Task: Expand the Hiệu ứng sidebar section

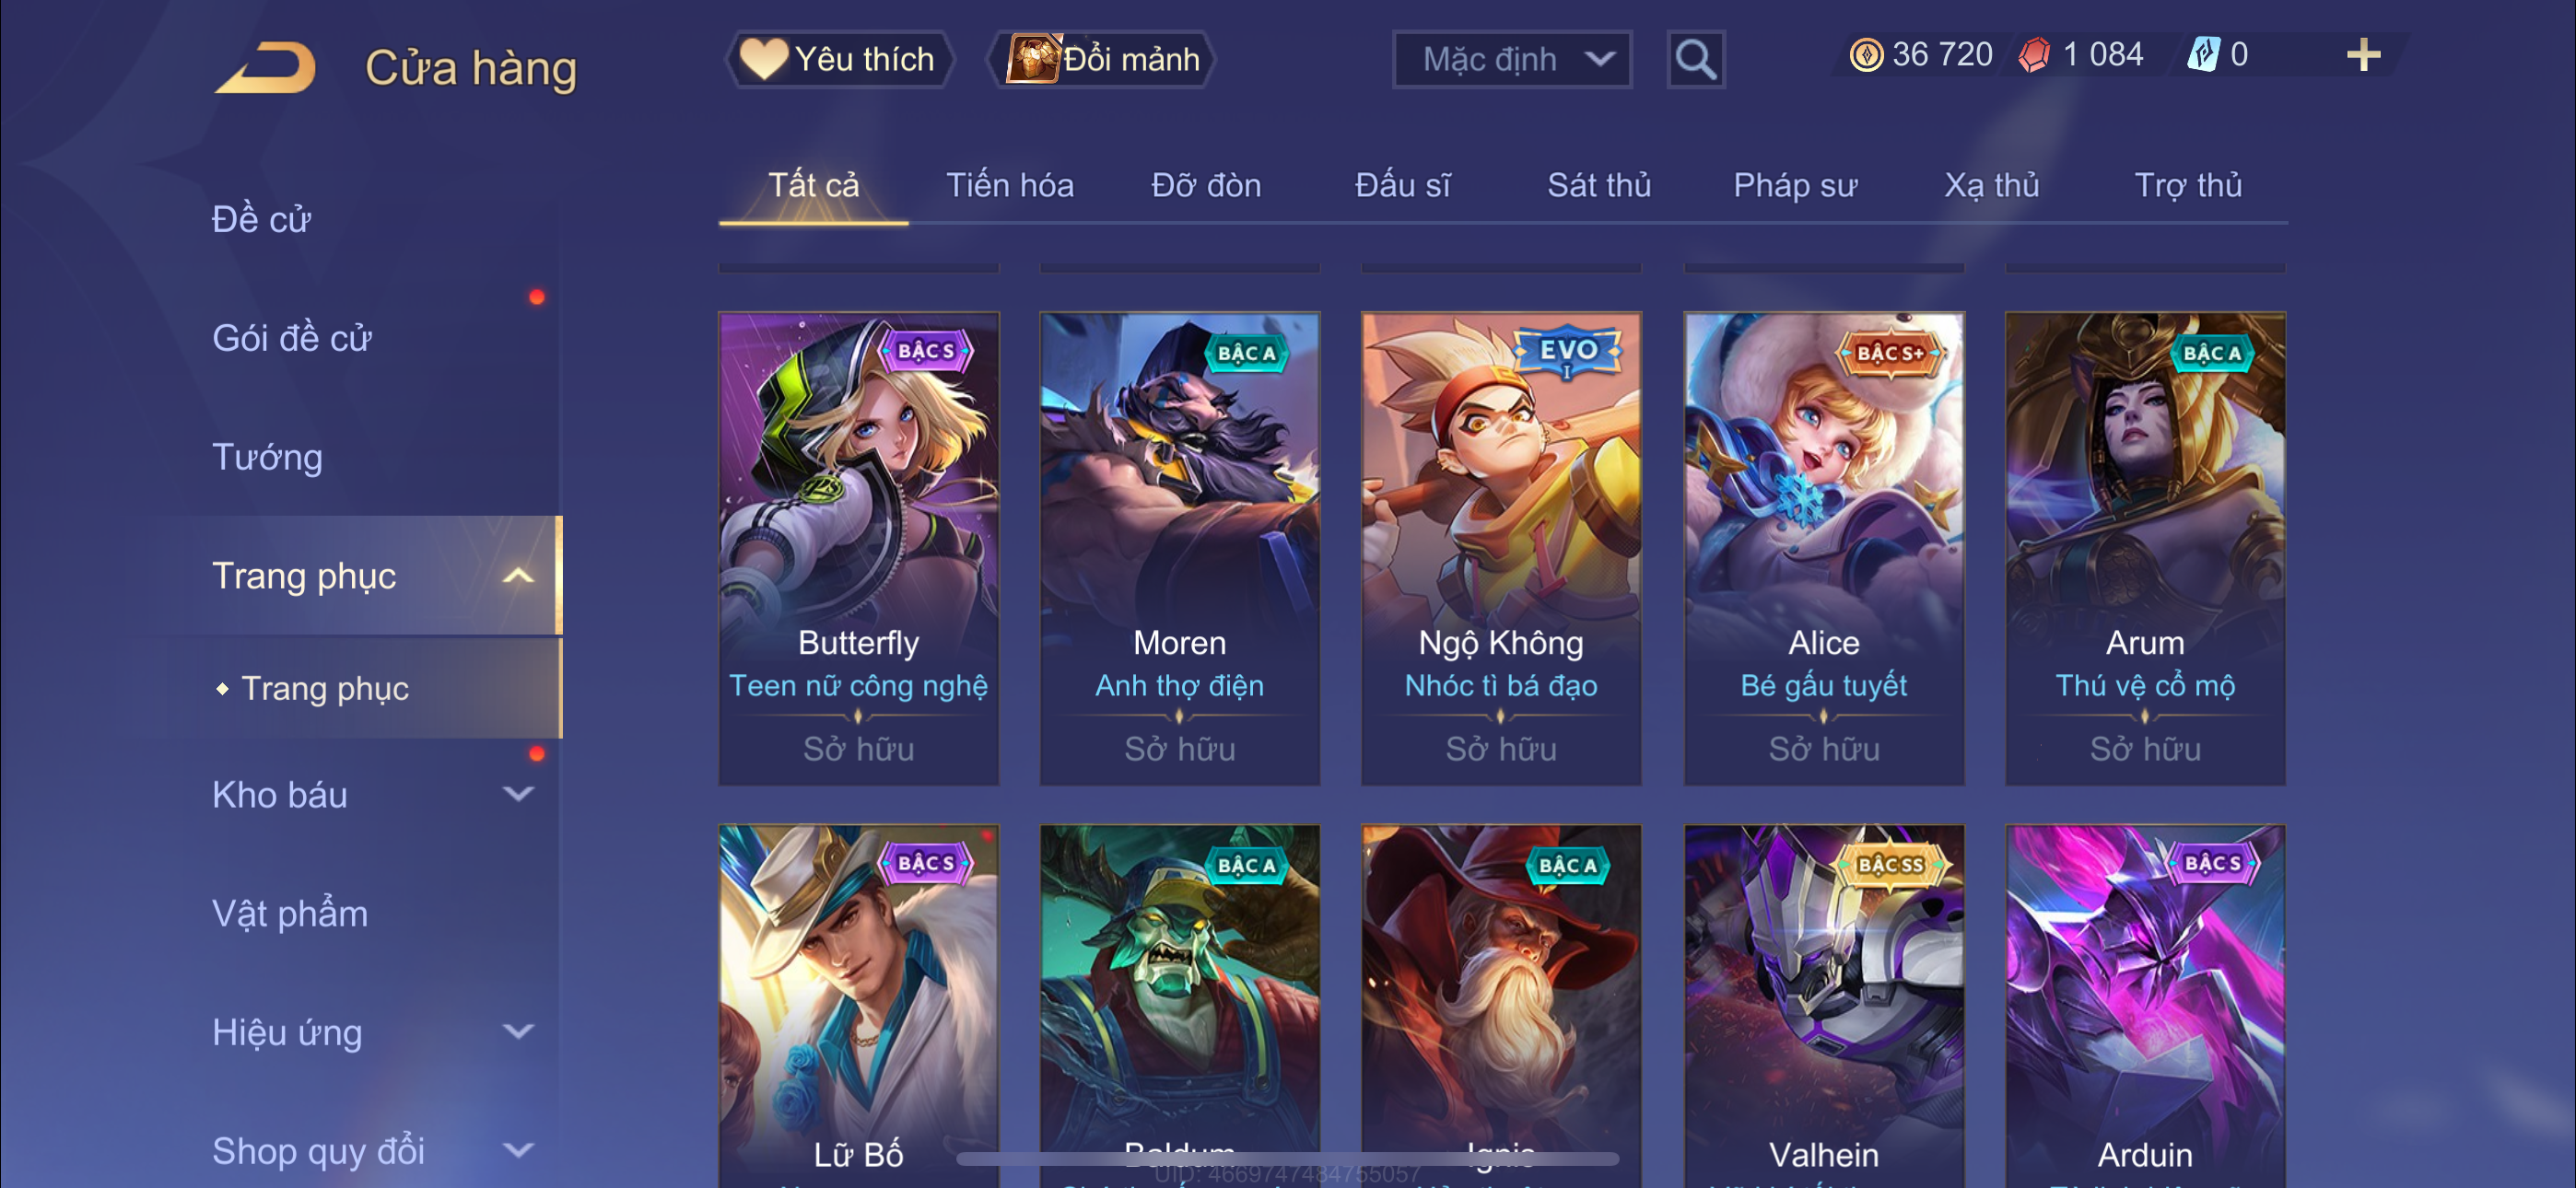Action: click(518, 1031)
